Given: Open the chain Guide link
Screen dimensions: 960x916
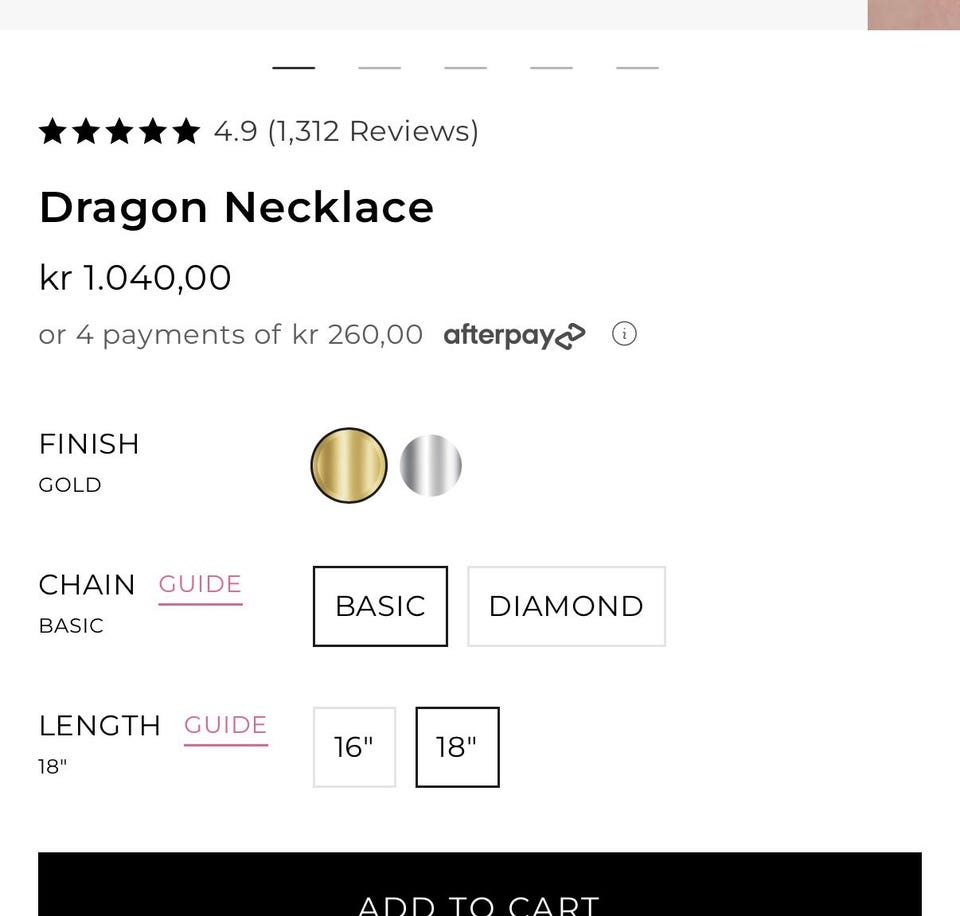Looking at the screenshot, I should tap(200, 585).
